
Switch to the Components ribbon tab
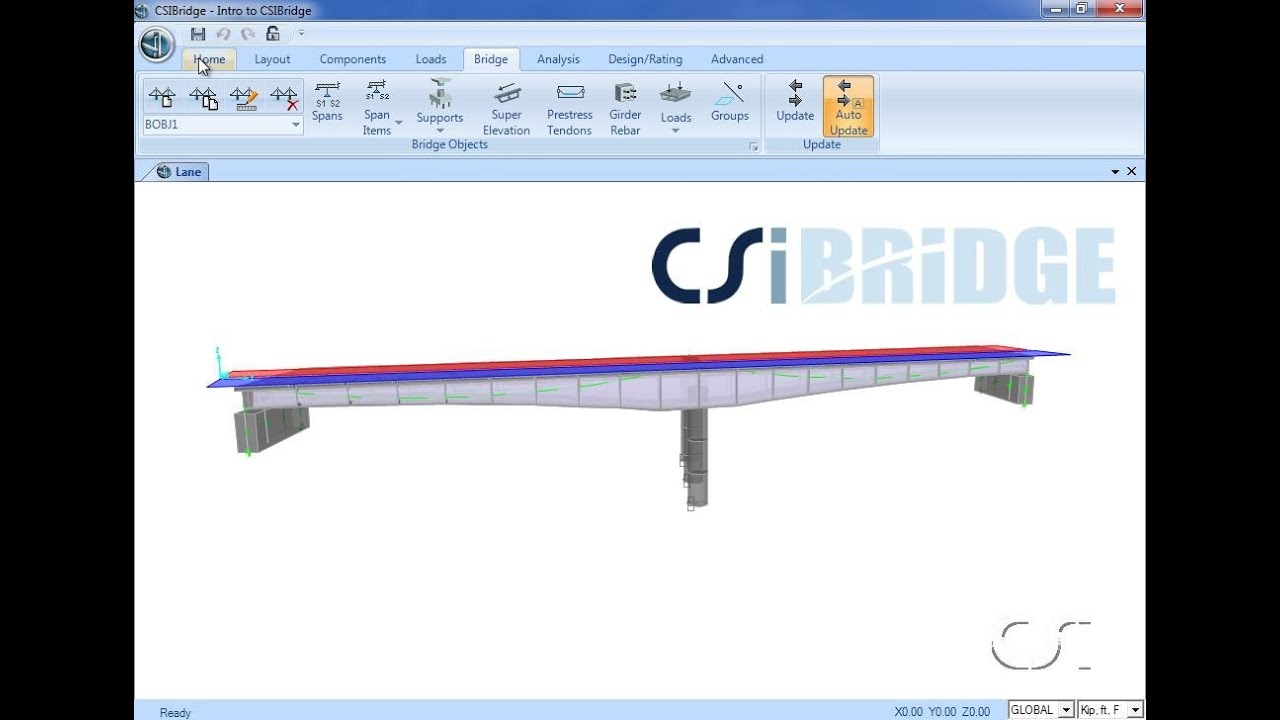pyautogui.click(x=353, y=59)
